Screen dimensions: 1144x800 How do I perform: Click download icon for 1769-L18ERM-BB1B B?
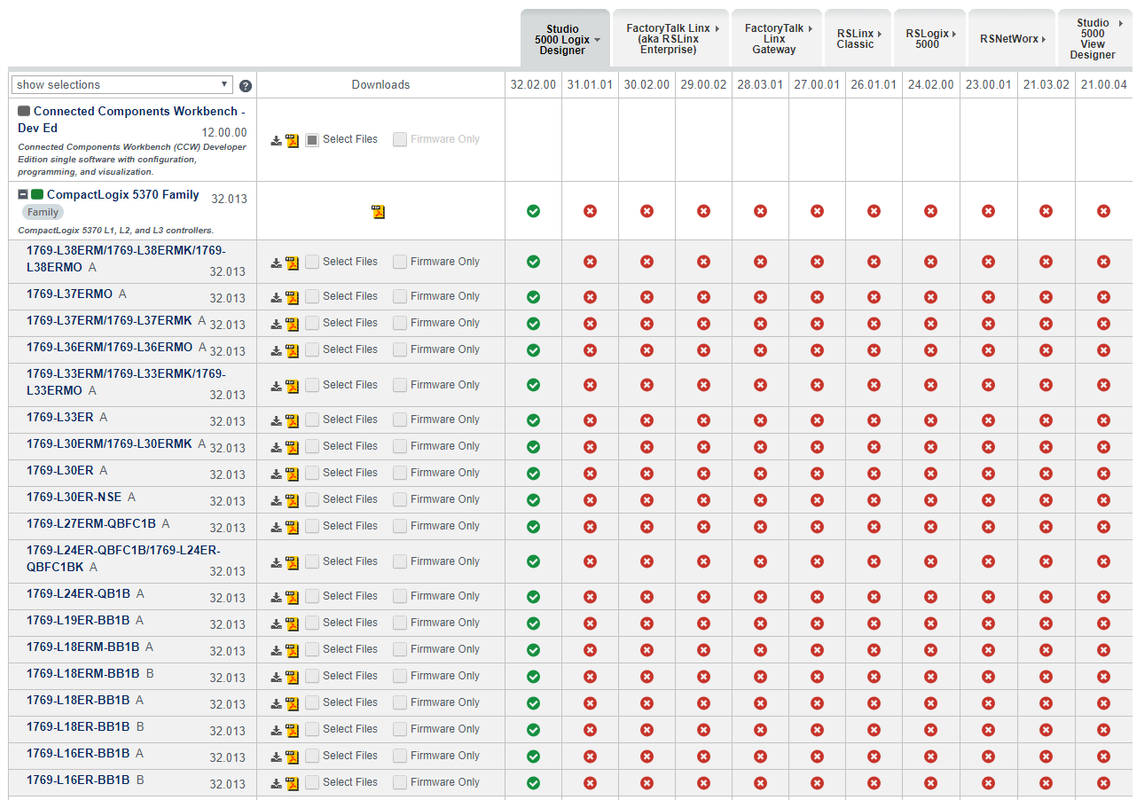(276, 677)
